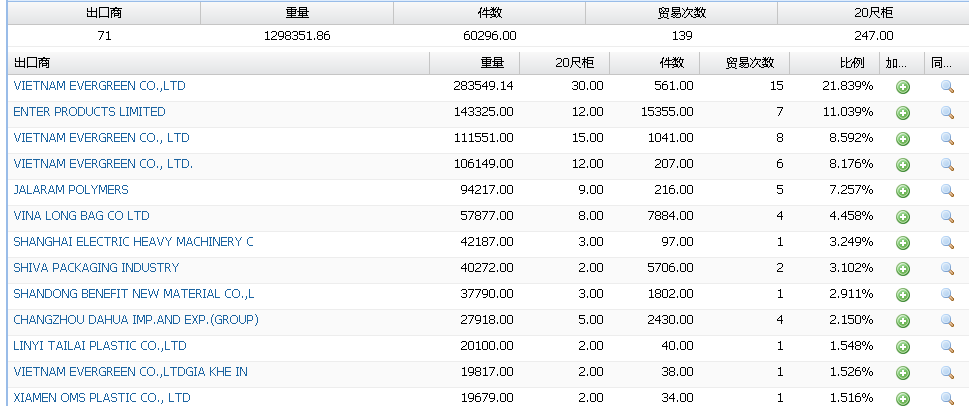
Task: Click green add icon for 19817.00 weight row
Action: pos(903,373)
